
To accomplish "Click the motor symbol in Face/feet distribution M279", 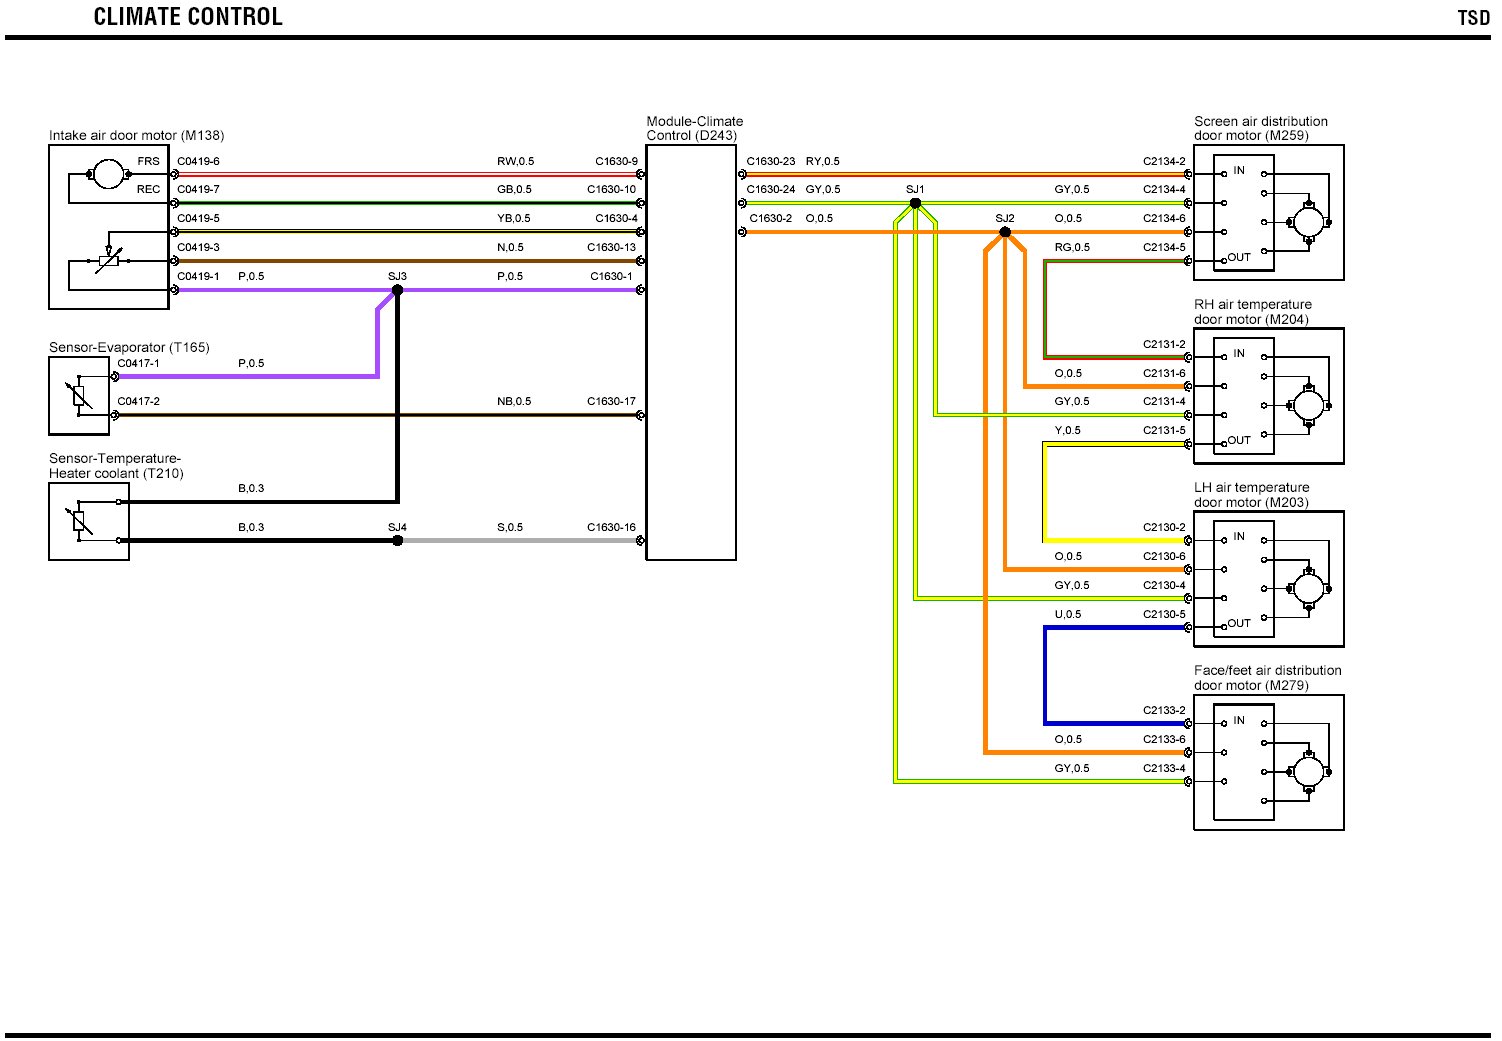I will [1308, 771].
